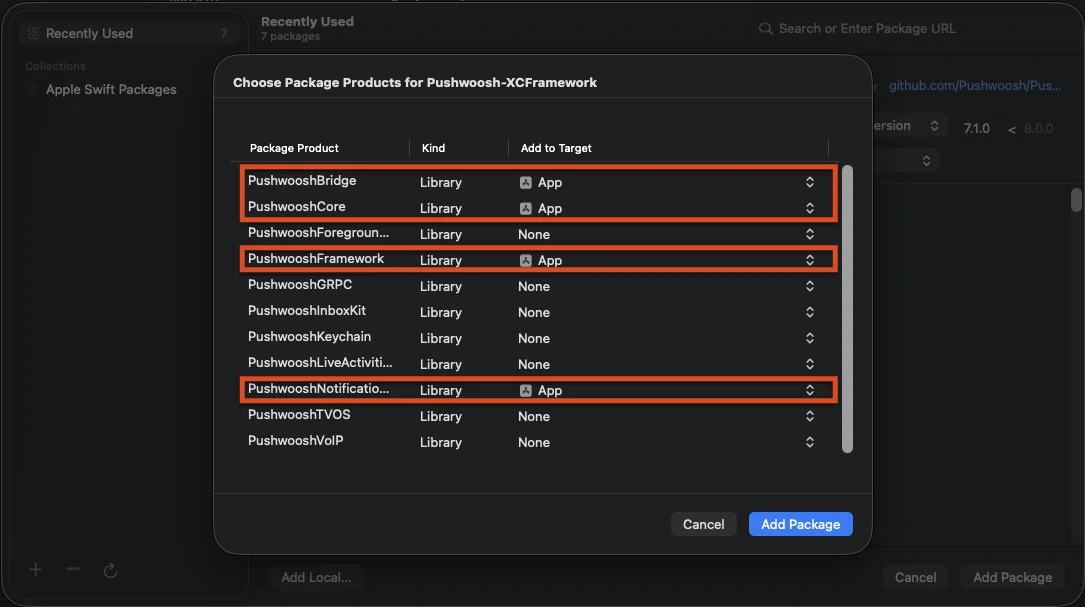This screenshot has height=607, width=1085.
Task: Click dimmed Add Package in background window
Action: click(1012, 577)
